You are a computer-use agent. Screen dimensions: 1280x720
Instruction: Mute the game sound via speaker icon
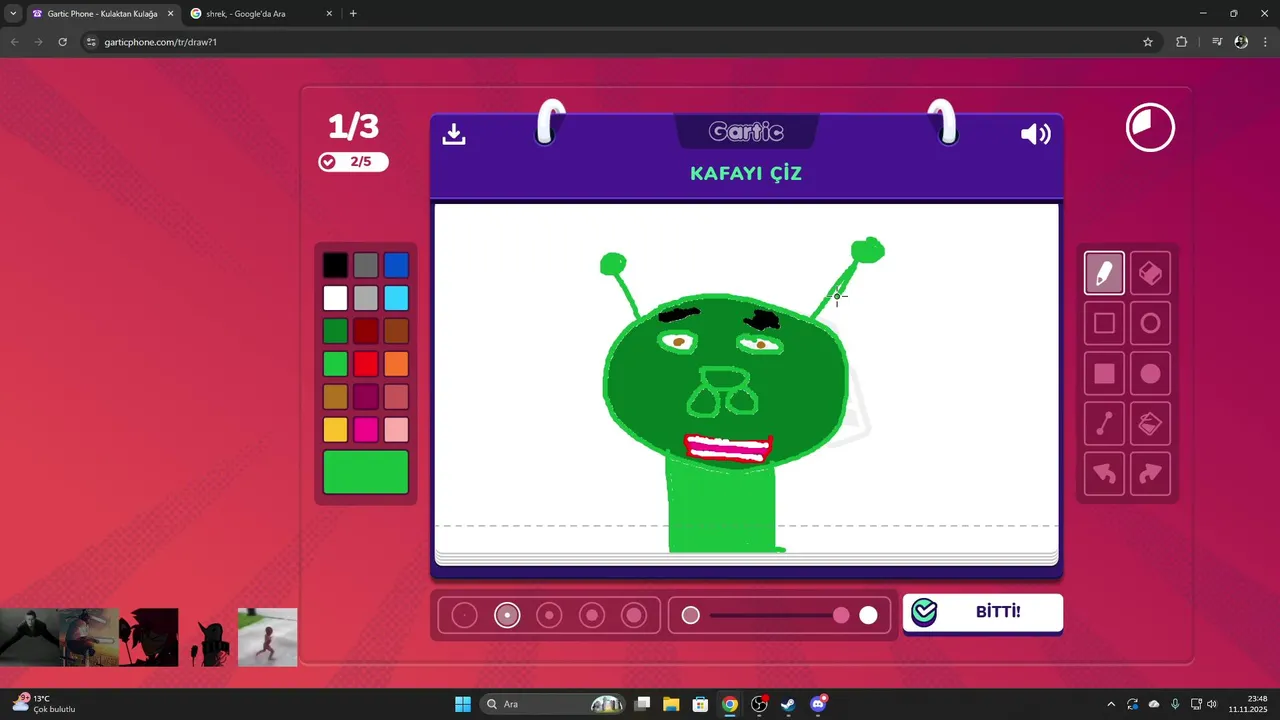[x=1035, y=134]
